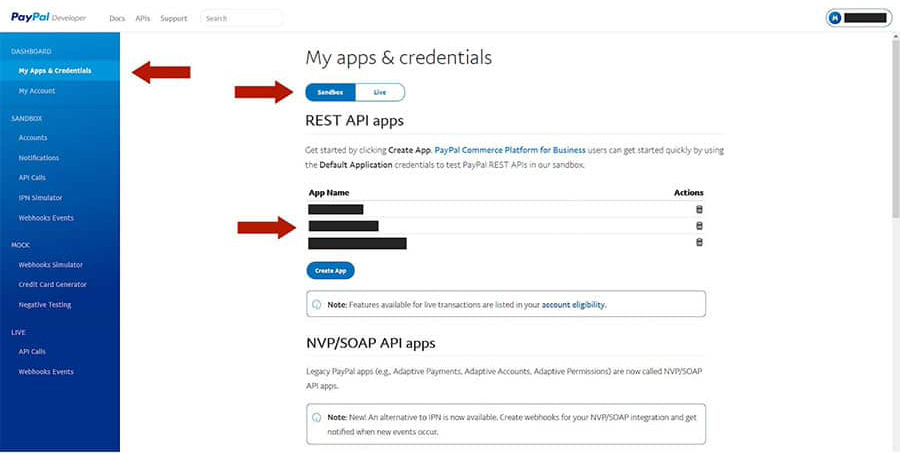Click the Search input field
The height and width of the screenshot is (453, 900).
[241, 18]
